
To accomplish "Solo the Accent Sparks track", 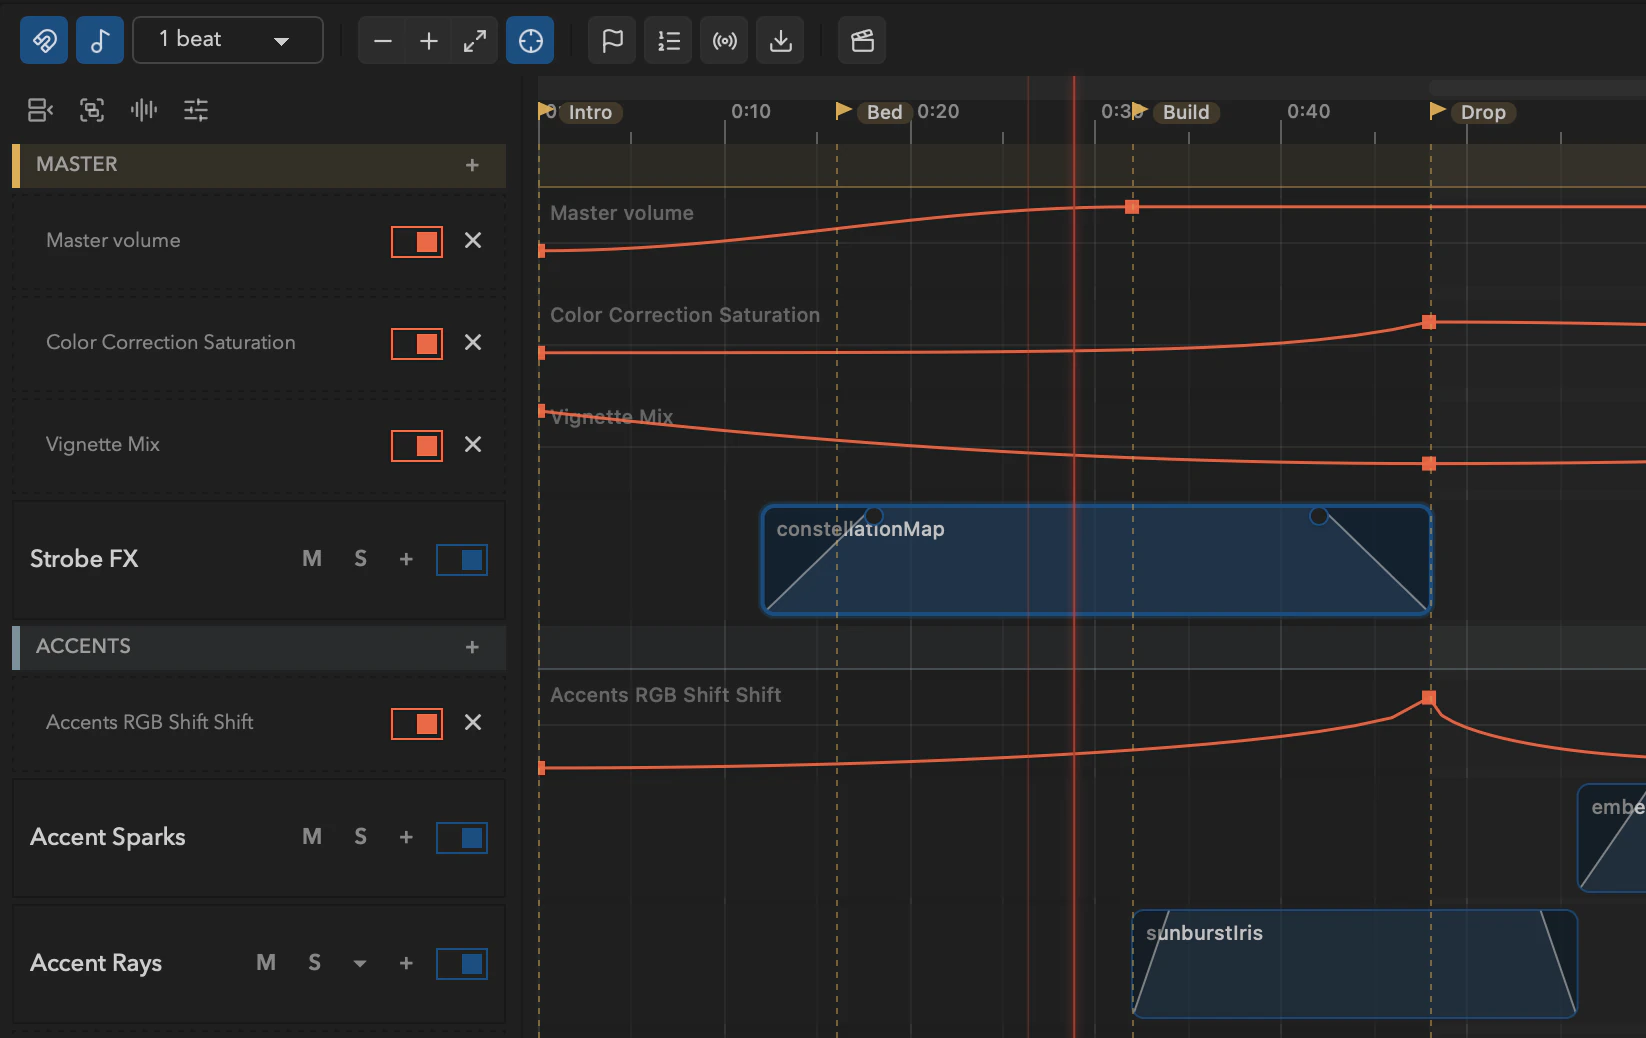I will pyautogui.click(x=360, y=837).
